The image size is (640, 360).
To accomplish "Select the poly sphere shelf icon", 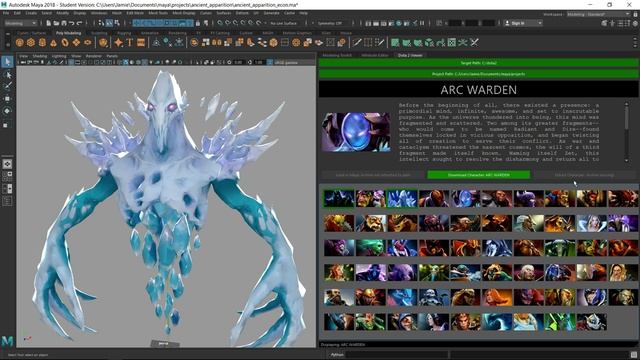I will (19, 42).
